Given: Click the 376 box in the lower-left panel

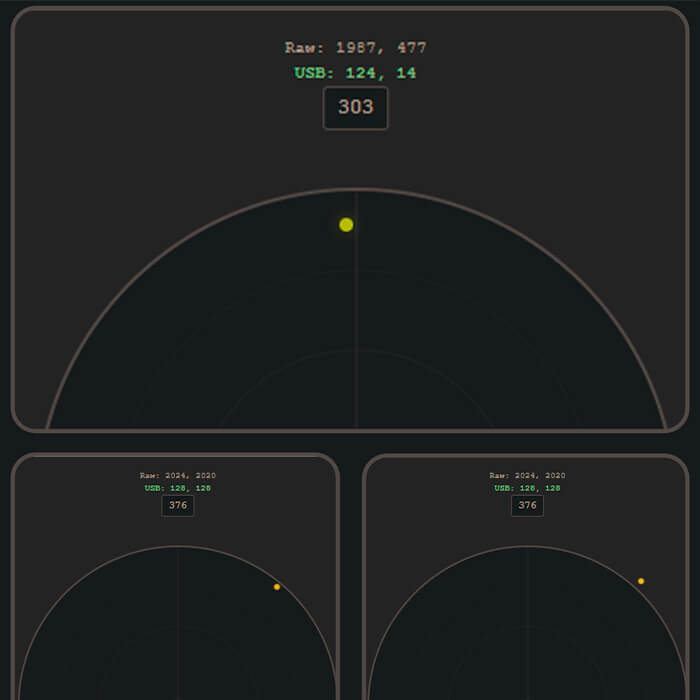Looking at the screenshot, I should pyautogui.click(x=178, y=505).
